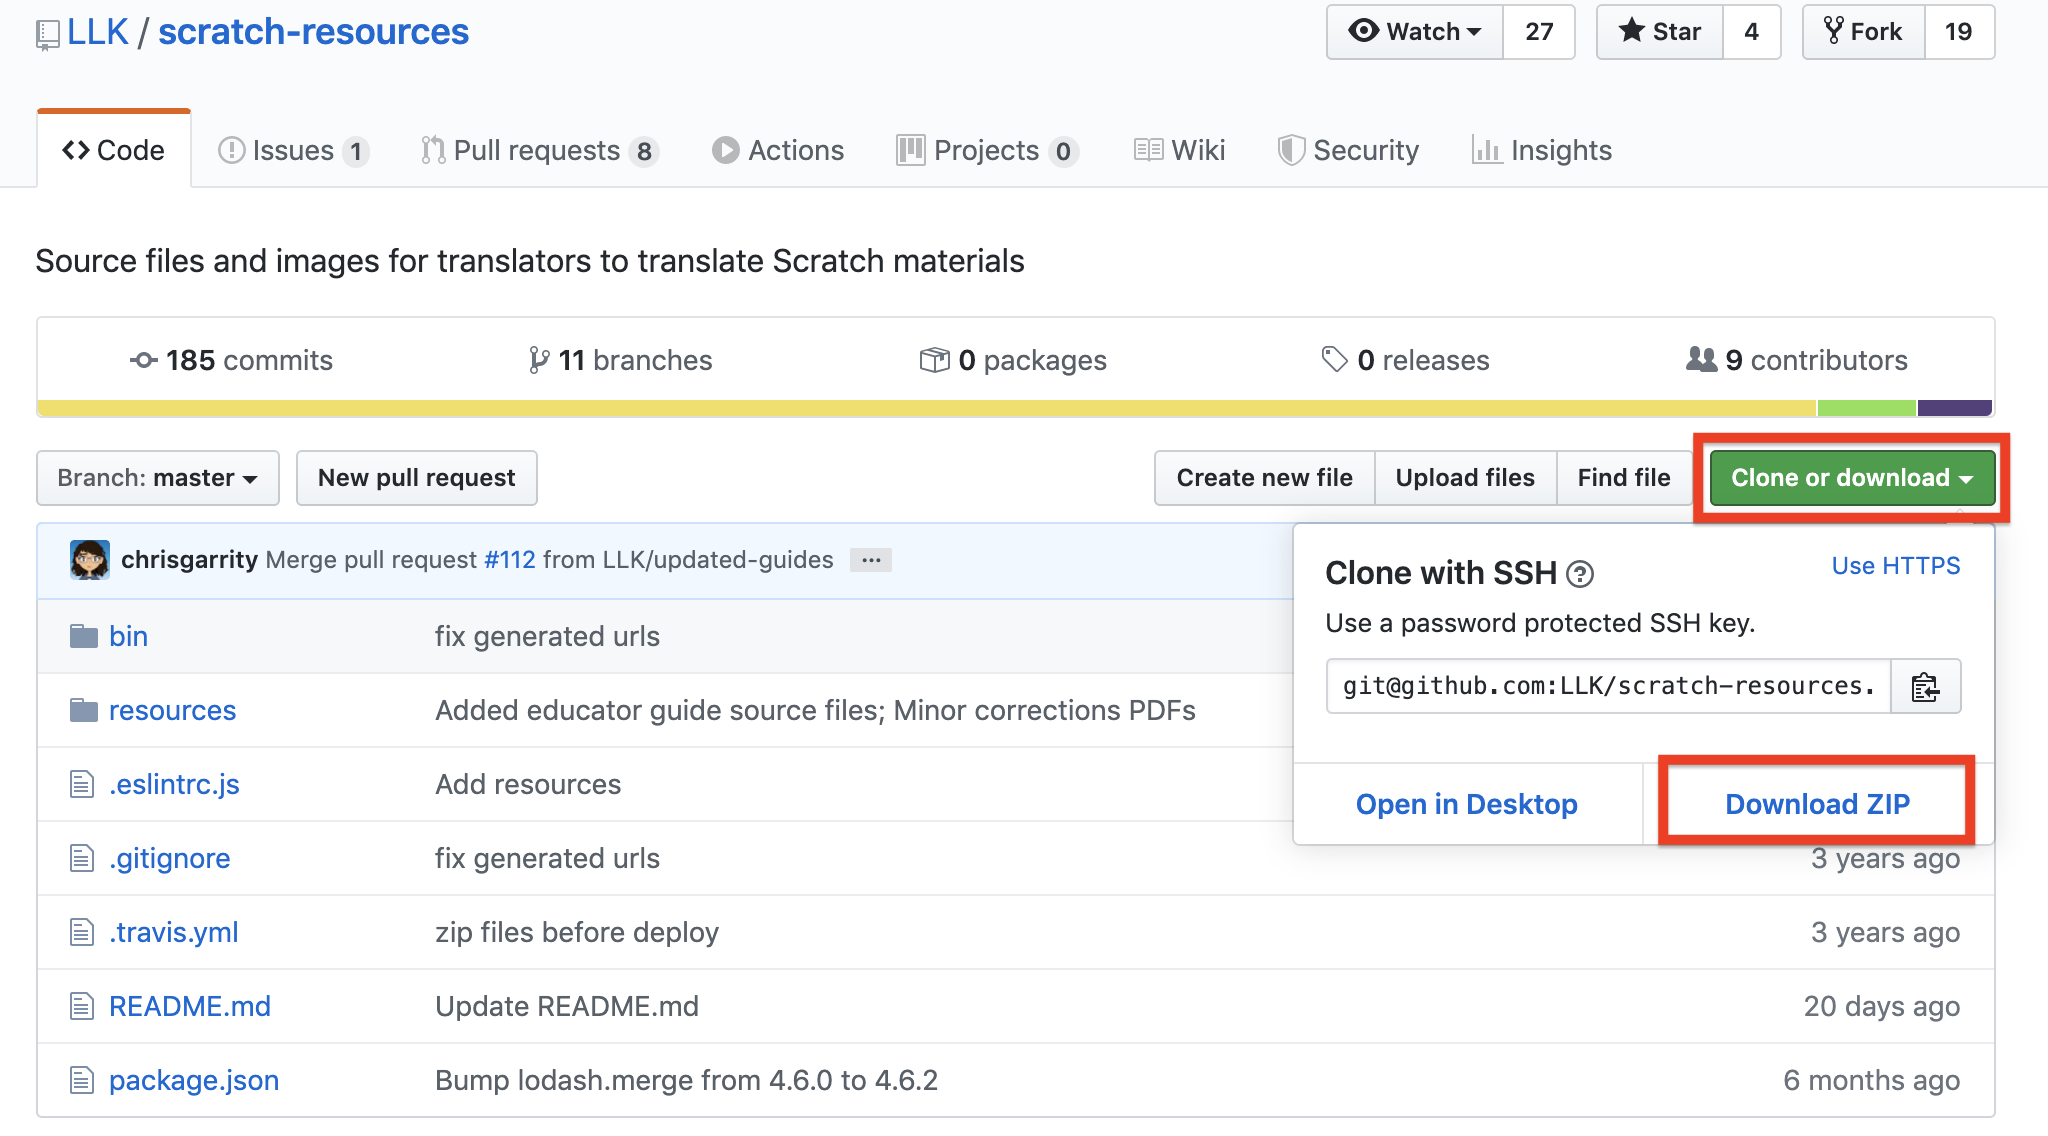Fork the scratch-resources repository
2048x1136 pixels.
point(1864,32)
